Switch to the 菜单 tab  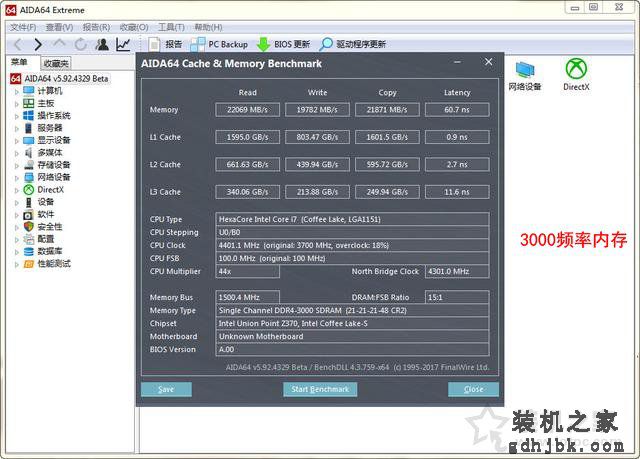[x=19, y=62]
